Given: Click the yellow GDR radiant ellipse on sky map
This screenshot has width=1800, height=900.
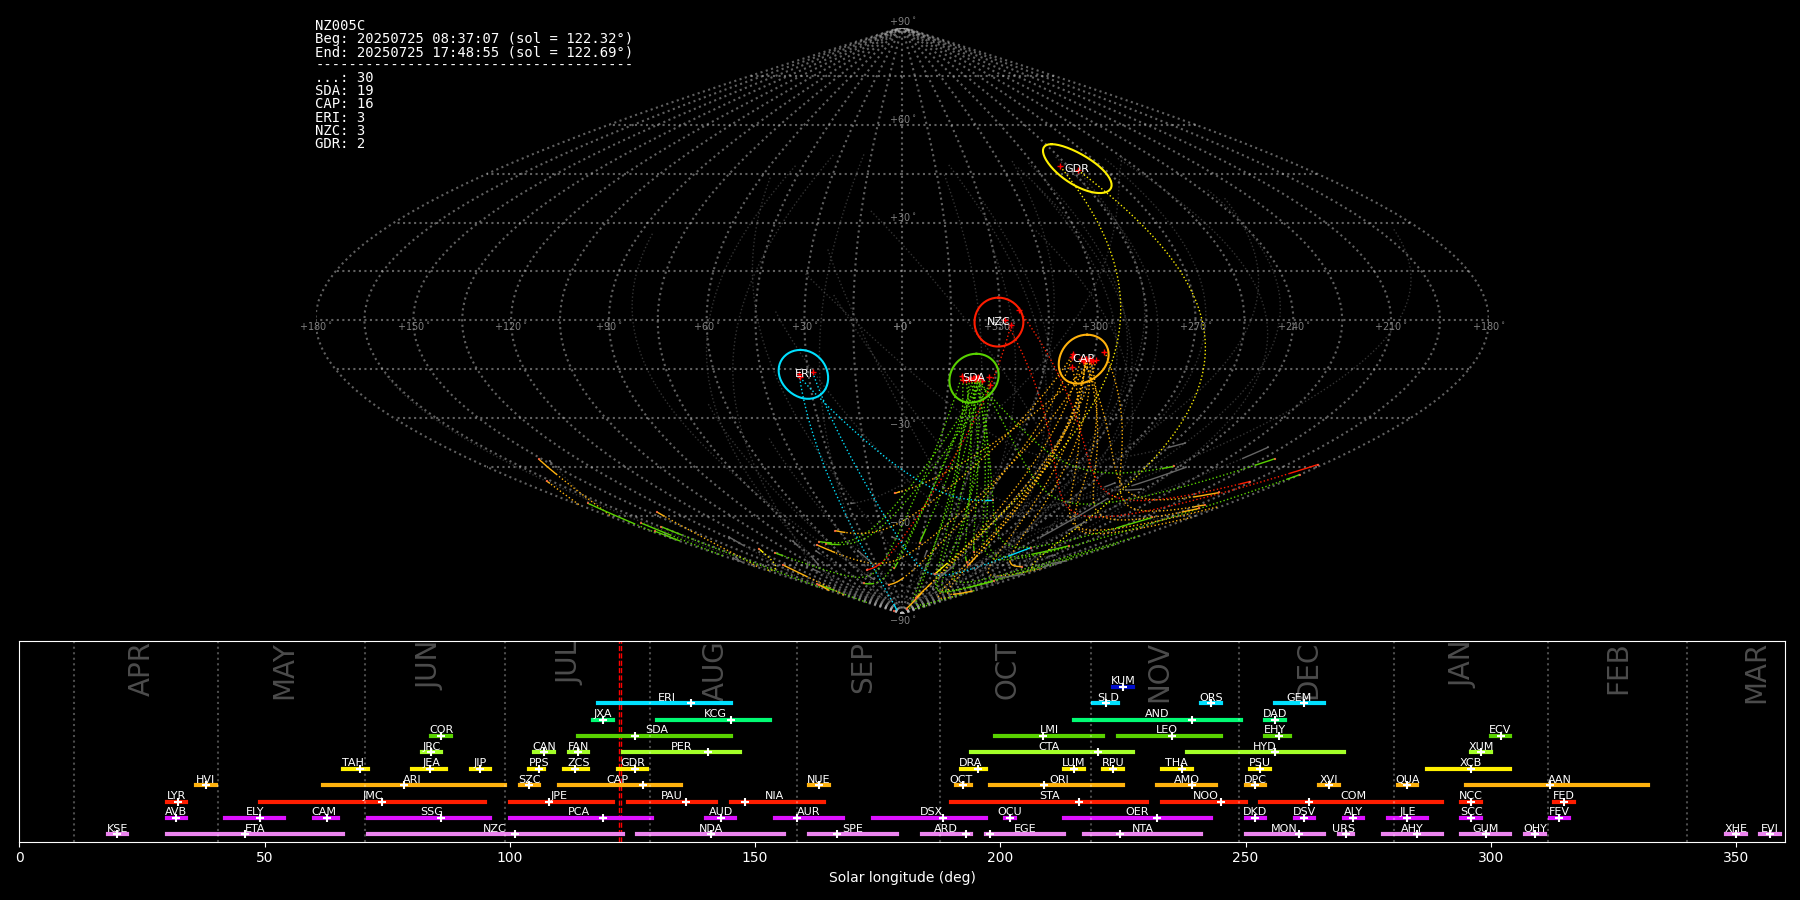Looking at the screenshot, I should point(1077,168).
